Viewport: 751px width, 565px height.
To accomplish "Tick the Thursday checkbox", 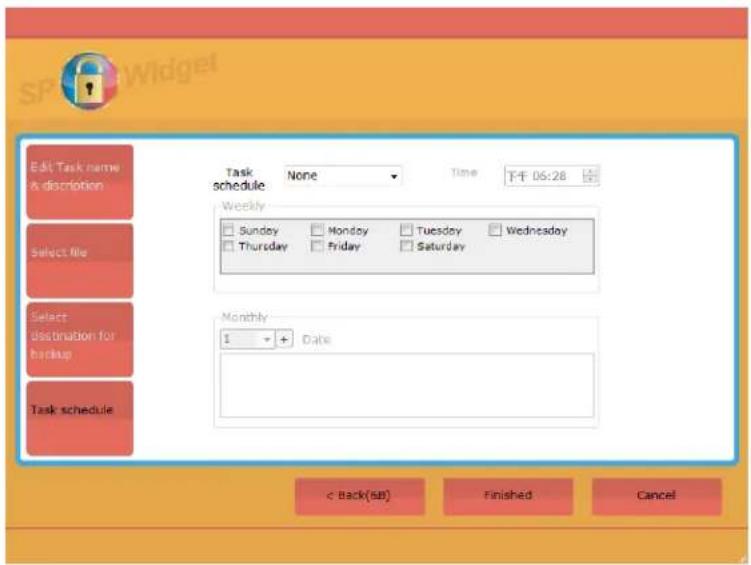I will pyautogui.click(x=228, y=246).
